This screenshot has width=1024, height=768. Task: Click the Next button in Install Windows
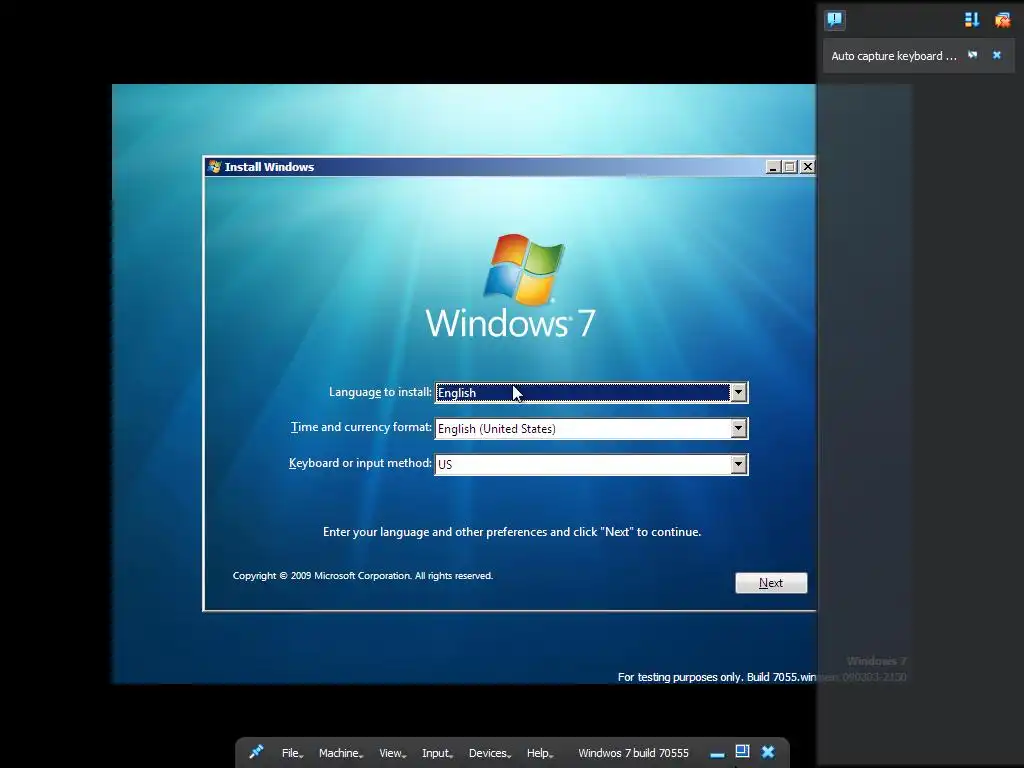[x=771, y=583]
